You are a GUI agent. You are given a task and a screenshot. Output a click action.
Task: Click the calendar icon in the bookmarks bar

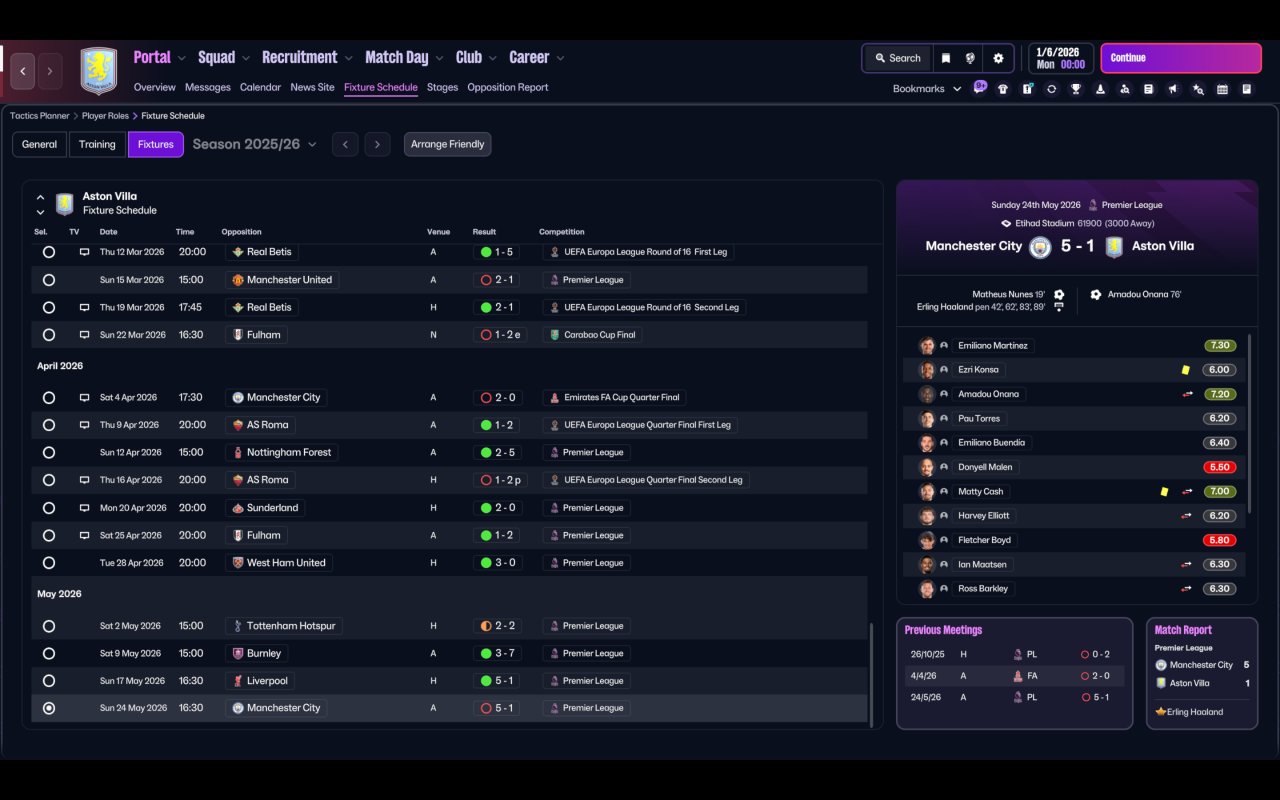1222,89
